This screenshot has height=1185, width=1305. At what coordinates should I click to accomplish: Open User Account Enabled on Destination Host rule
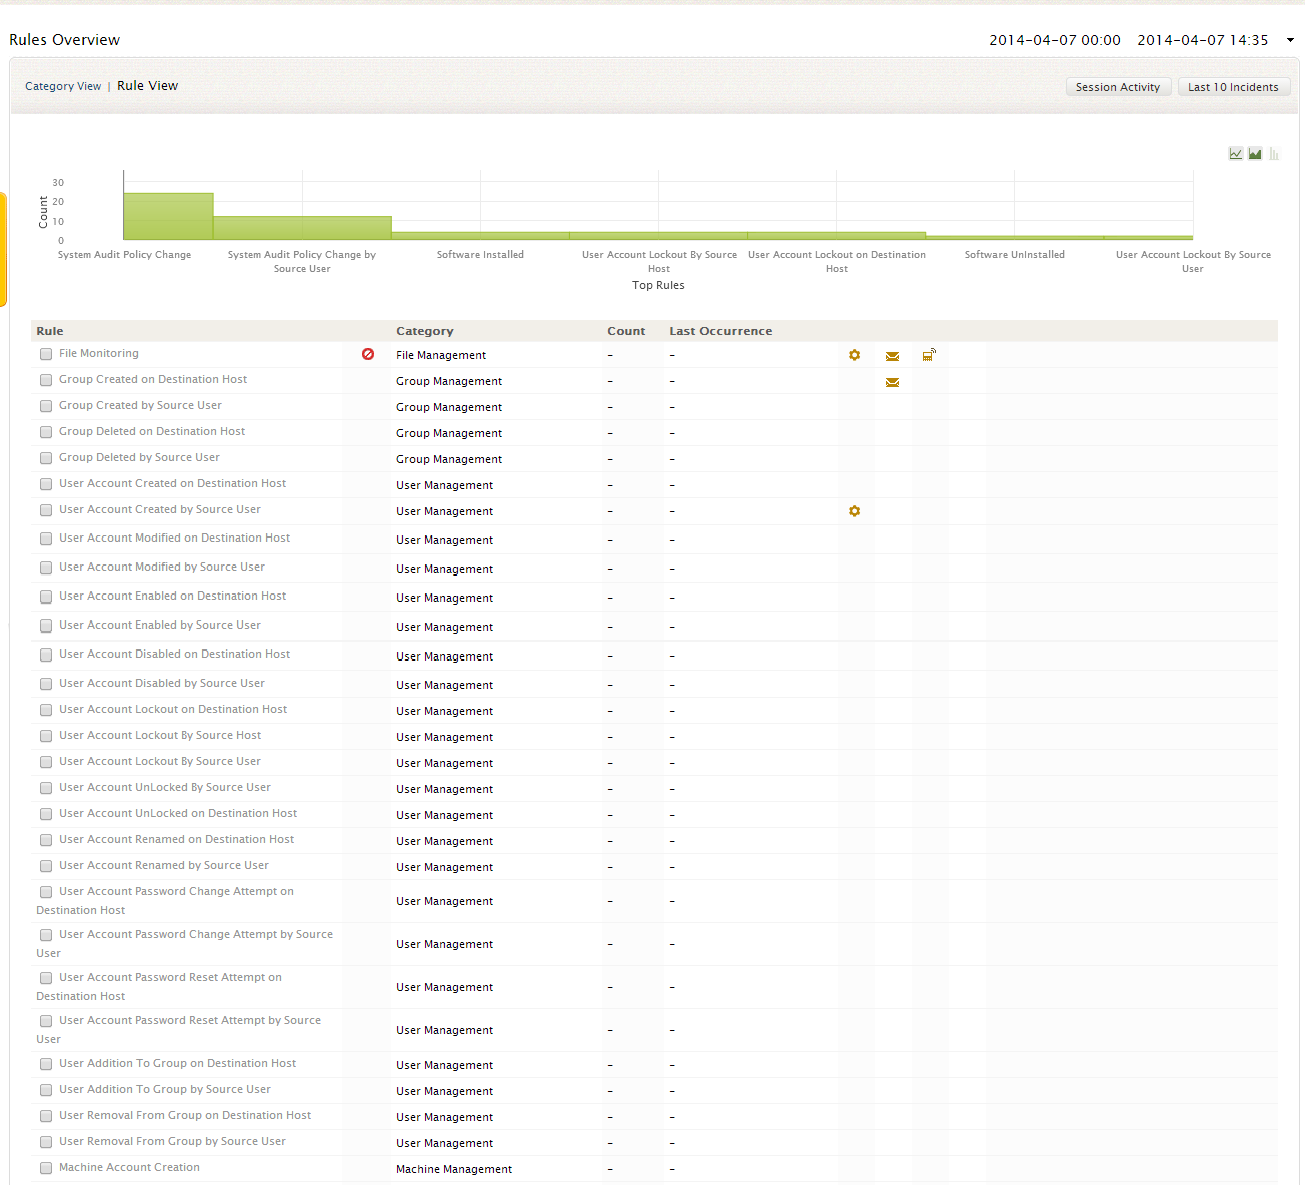tap(173, 596)
